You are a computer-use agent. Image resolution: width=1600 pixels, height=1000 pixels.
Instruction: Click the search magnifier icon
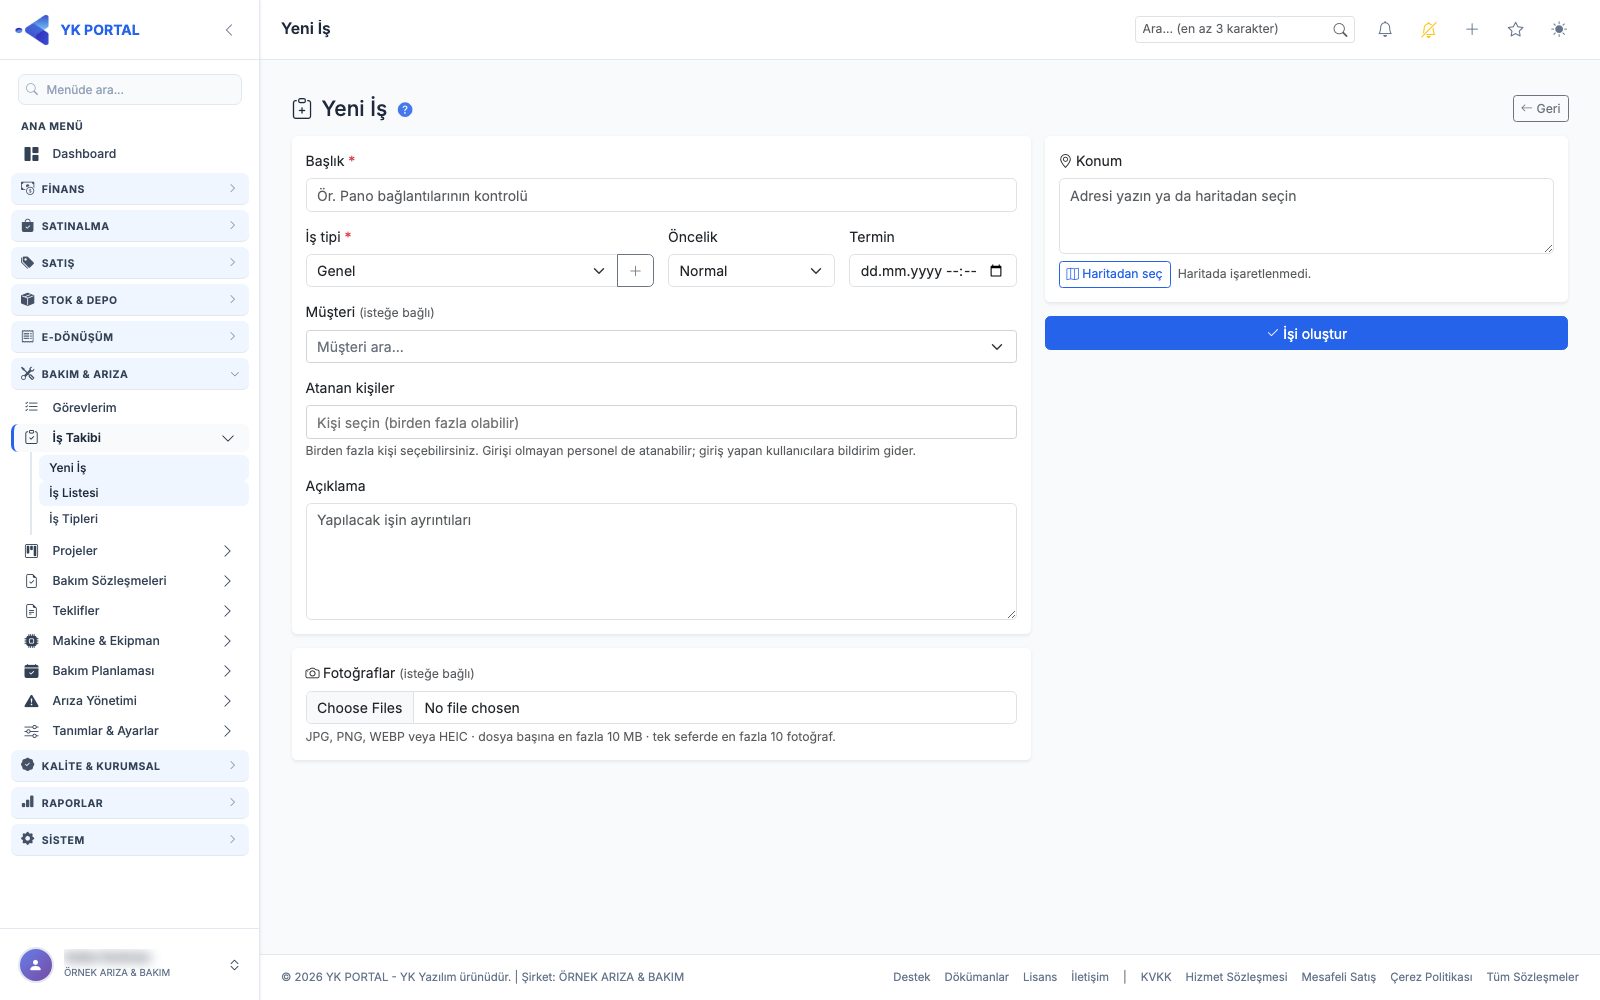pos(1340,30)
